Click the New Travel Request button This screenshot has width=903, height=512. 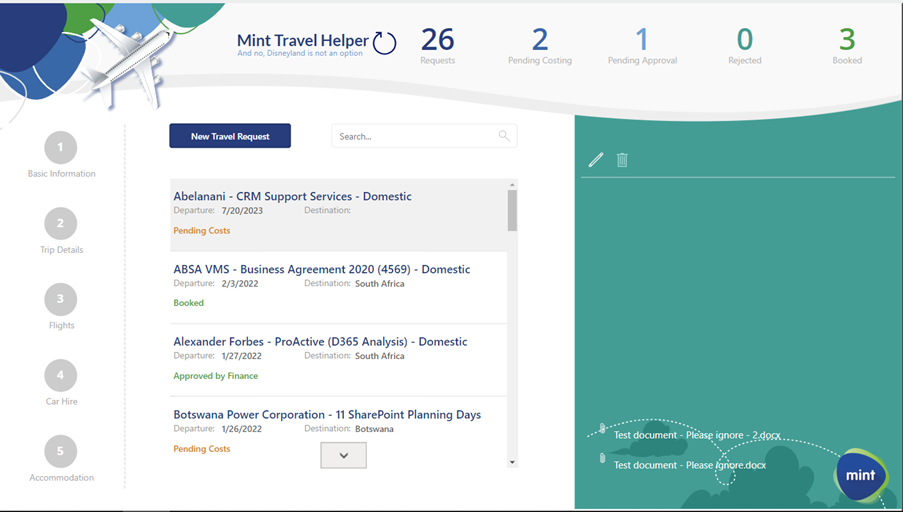pos(230,136)
